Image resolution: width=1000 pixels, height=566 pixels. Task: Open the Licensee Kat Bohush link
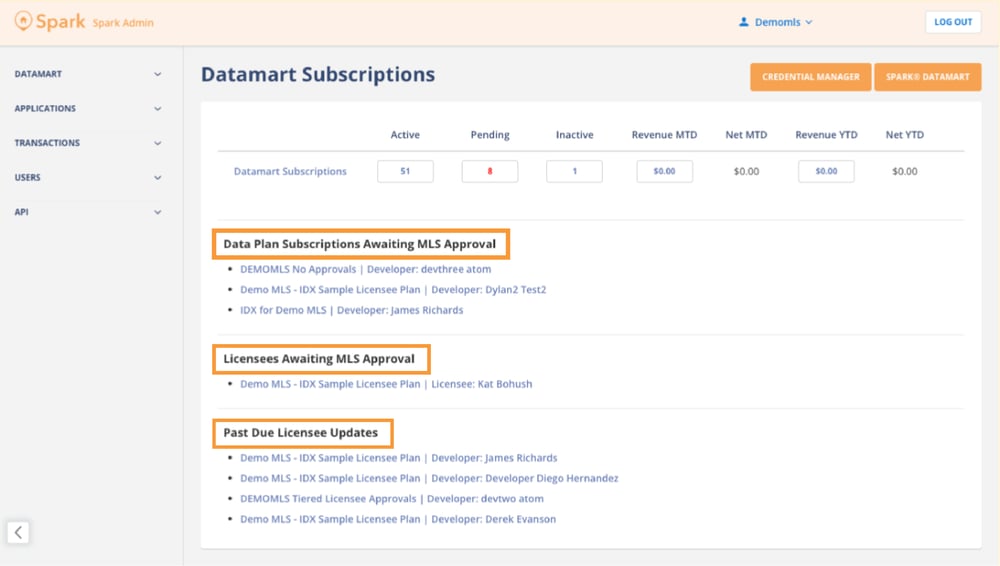(386, 384)
